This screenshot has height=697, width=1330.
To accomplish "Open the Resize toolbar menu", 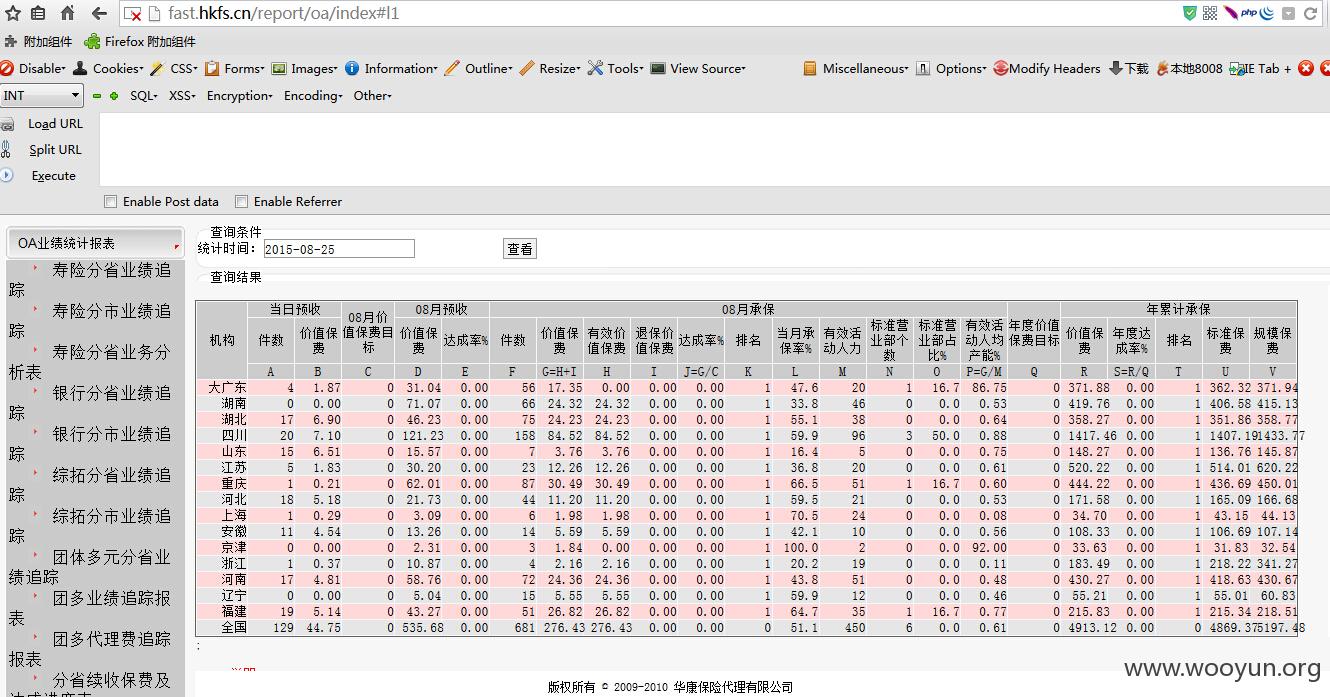I will click(x=549, y=68).
